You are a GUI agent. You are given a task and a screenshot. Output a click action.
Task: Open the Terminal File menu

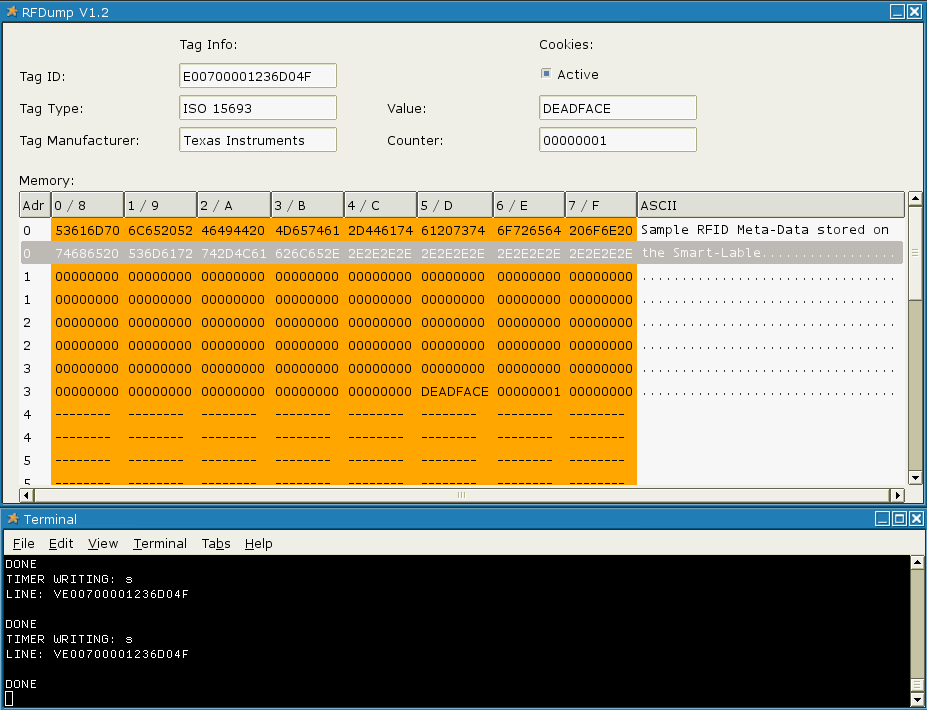(24, 543)
